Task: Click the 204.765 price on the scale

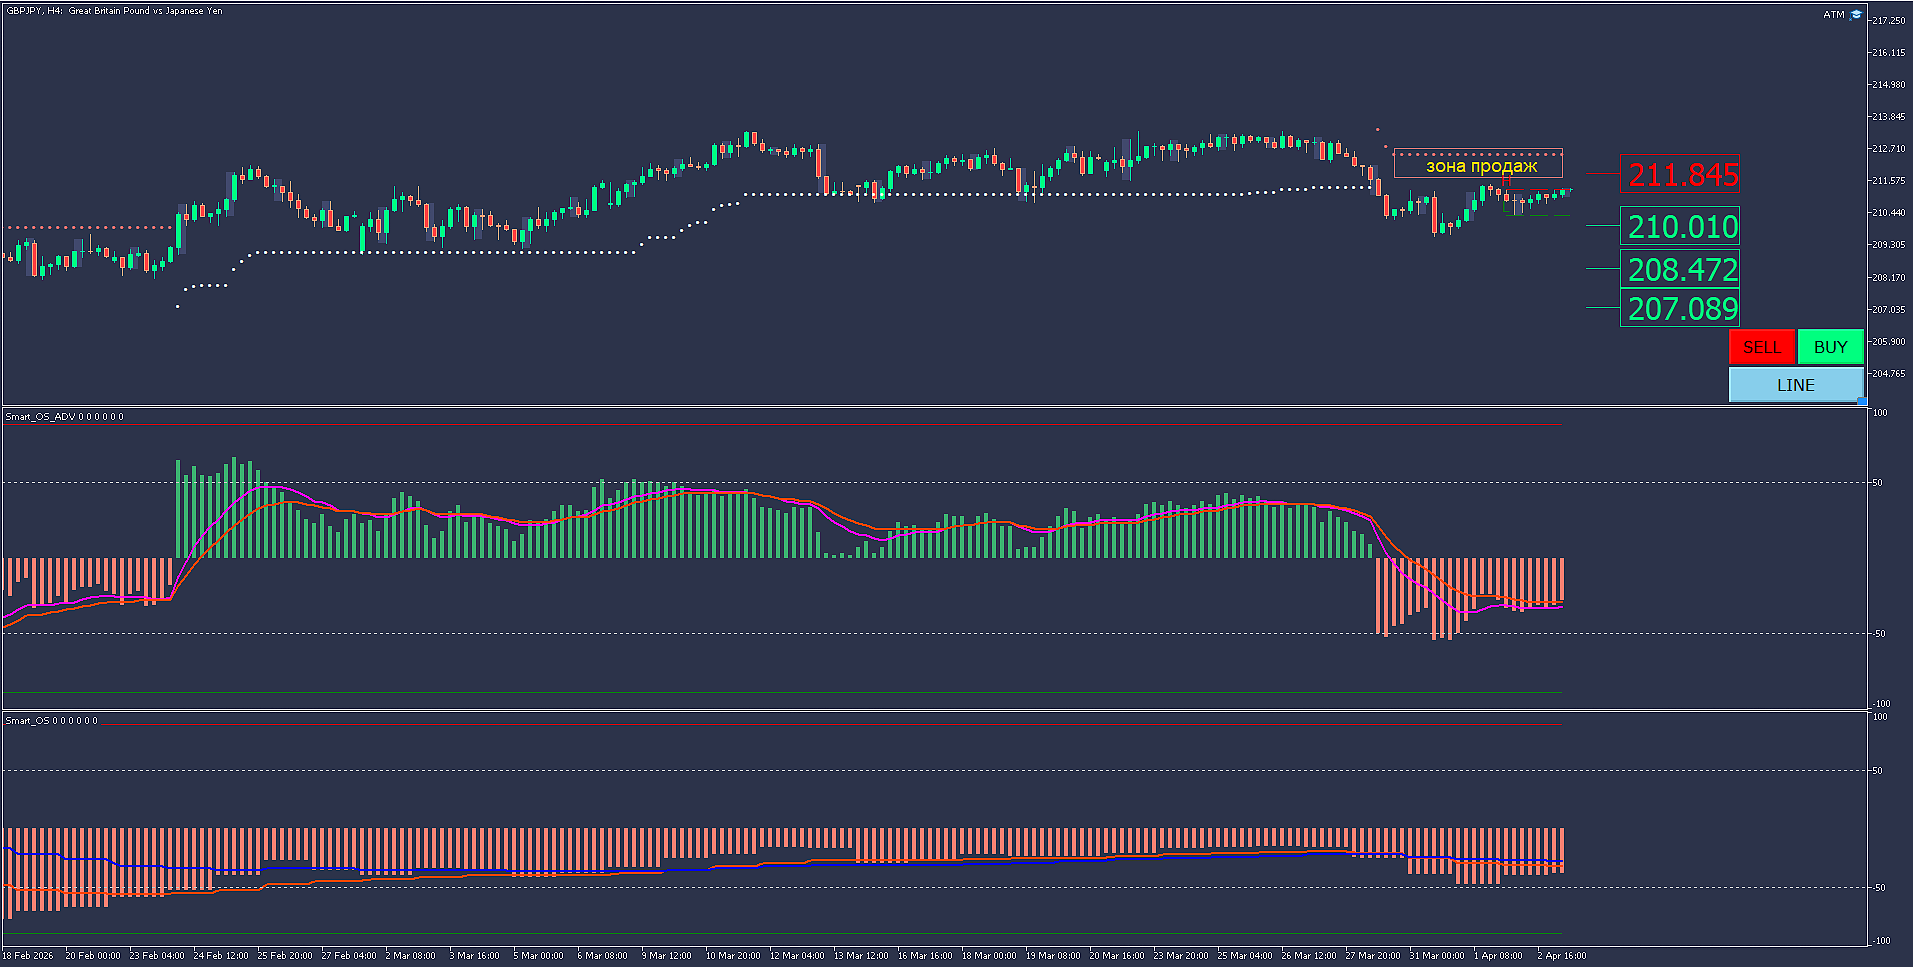Action: [1889, 373]
